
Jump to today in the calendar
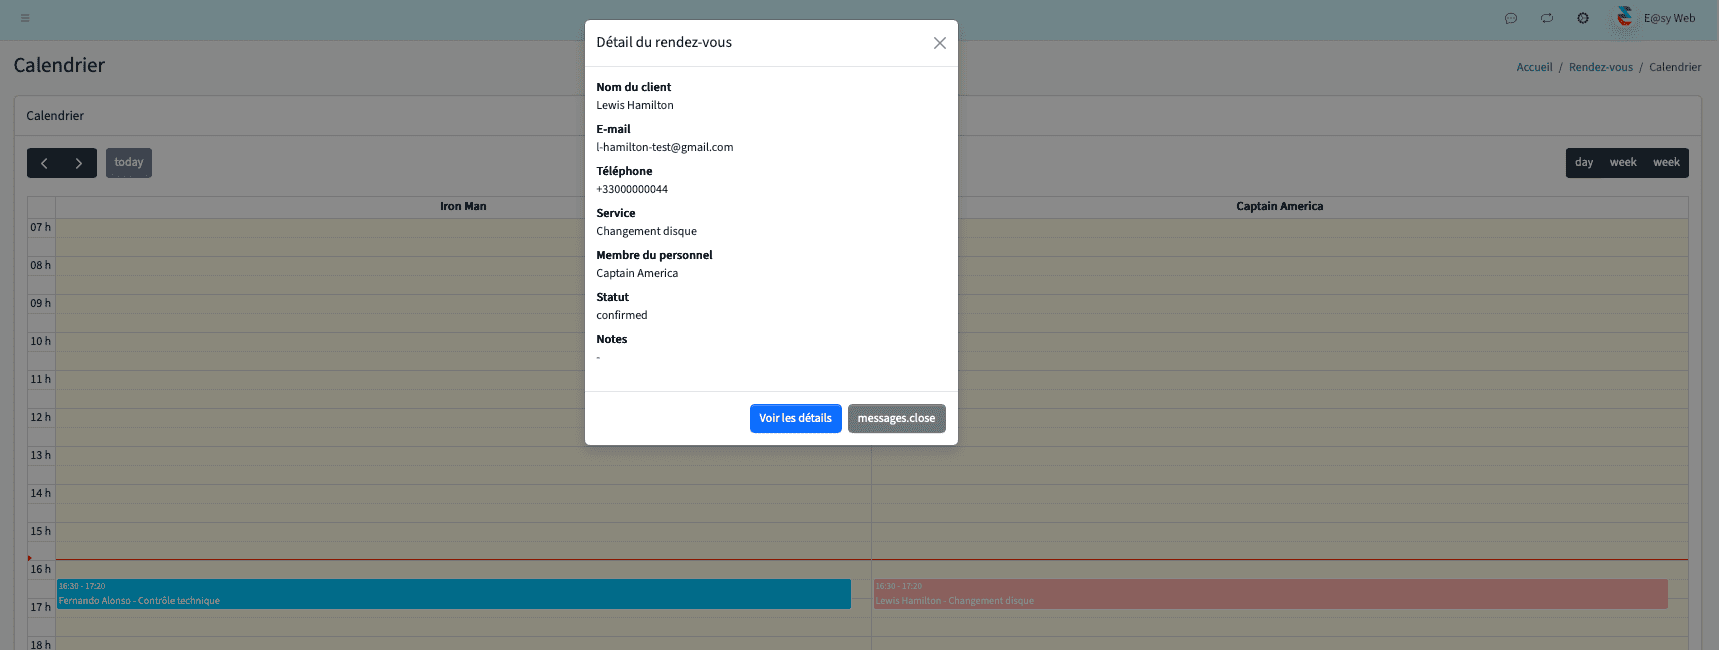point(129,163)
